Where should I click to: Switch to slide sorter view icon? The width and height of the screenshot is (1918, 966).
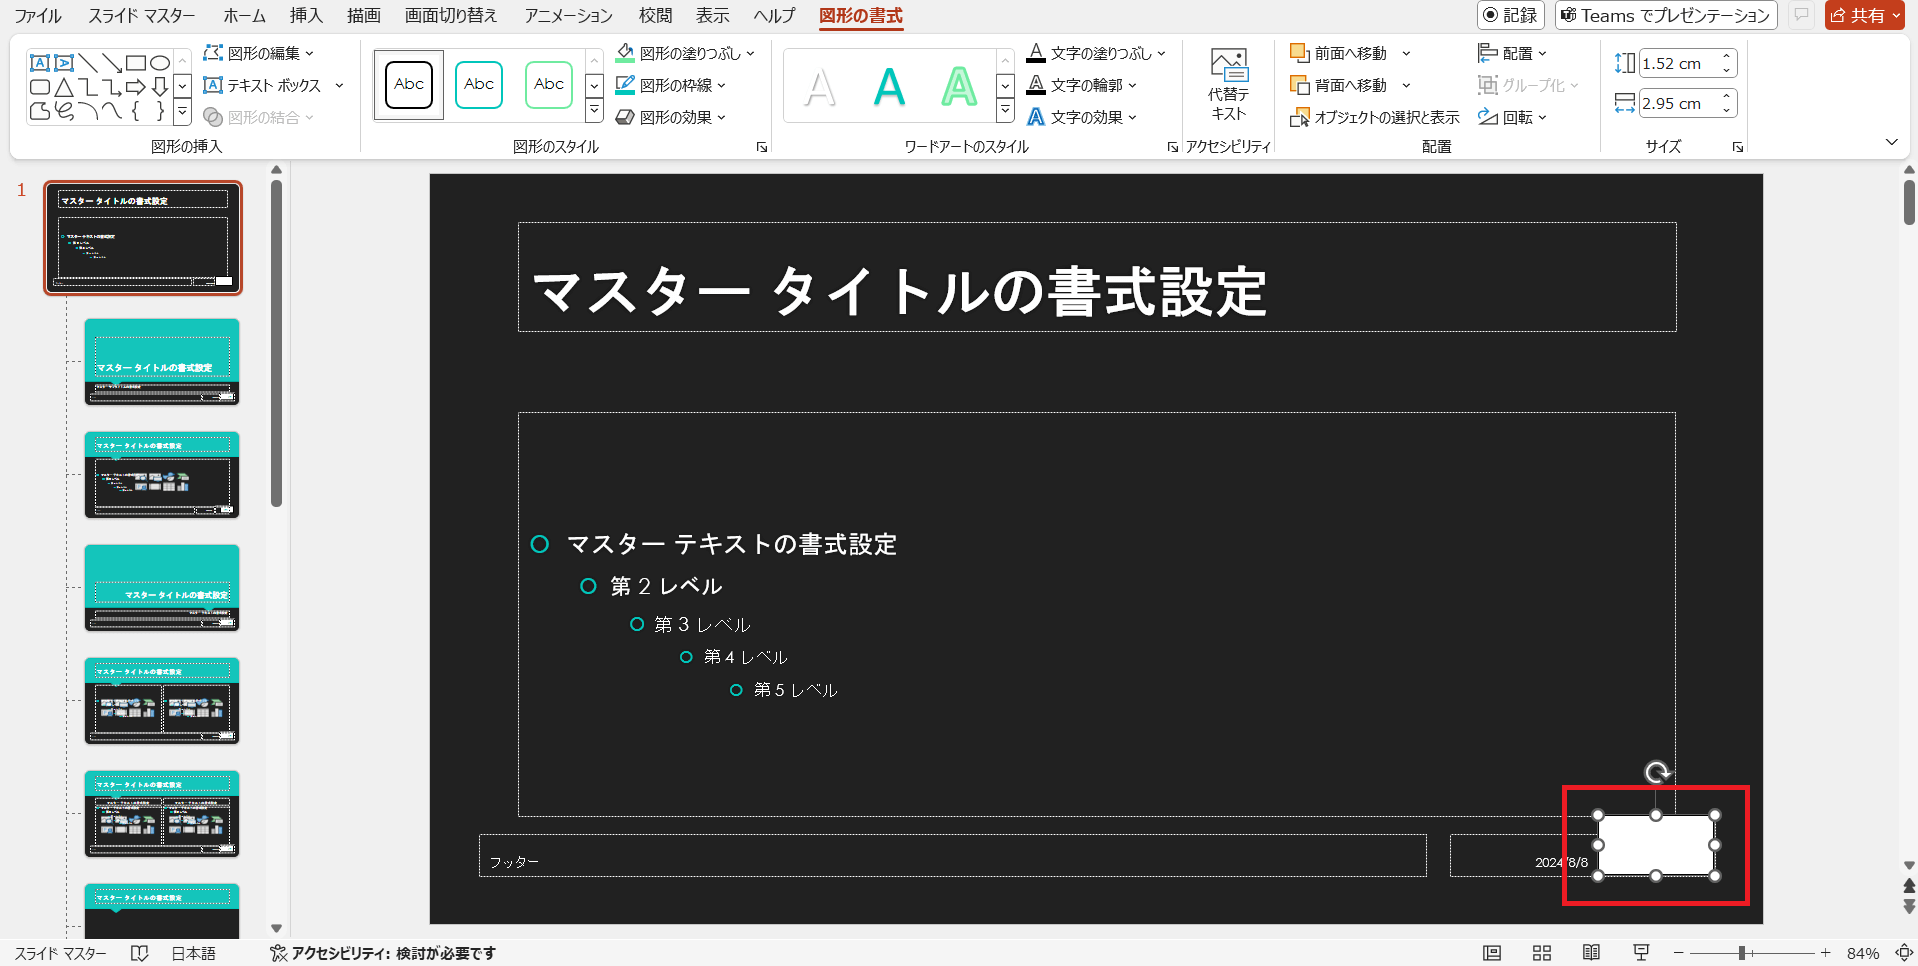click(1542, 953)
